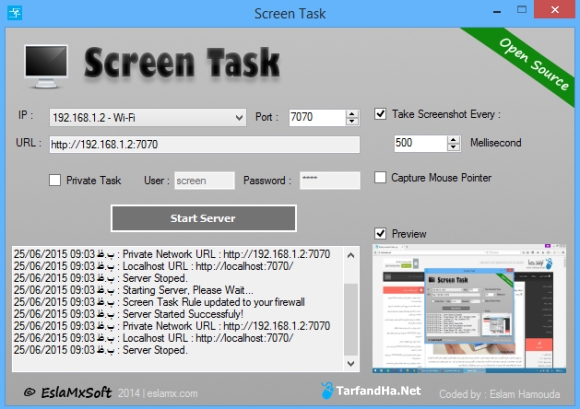Minimize the Screen Task window
580x409 pixels.
[x=497, y=11]
